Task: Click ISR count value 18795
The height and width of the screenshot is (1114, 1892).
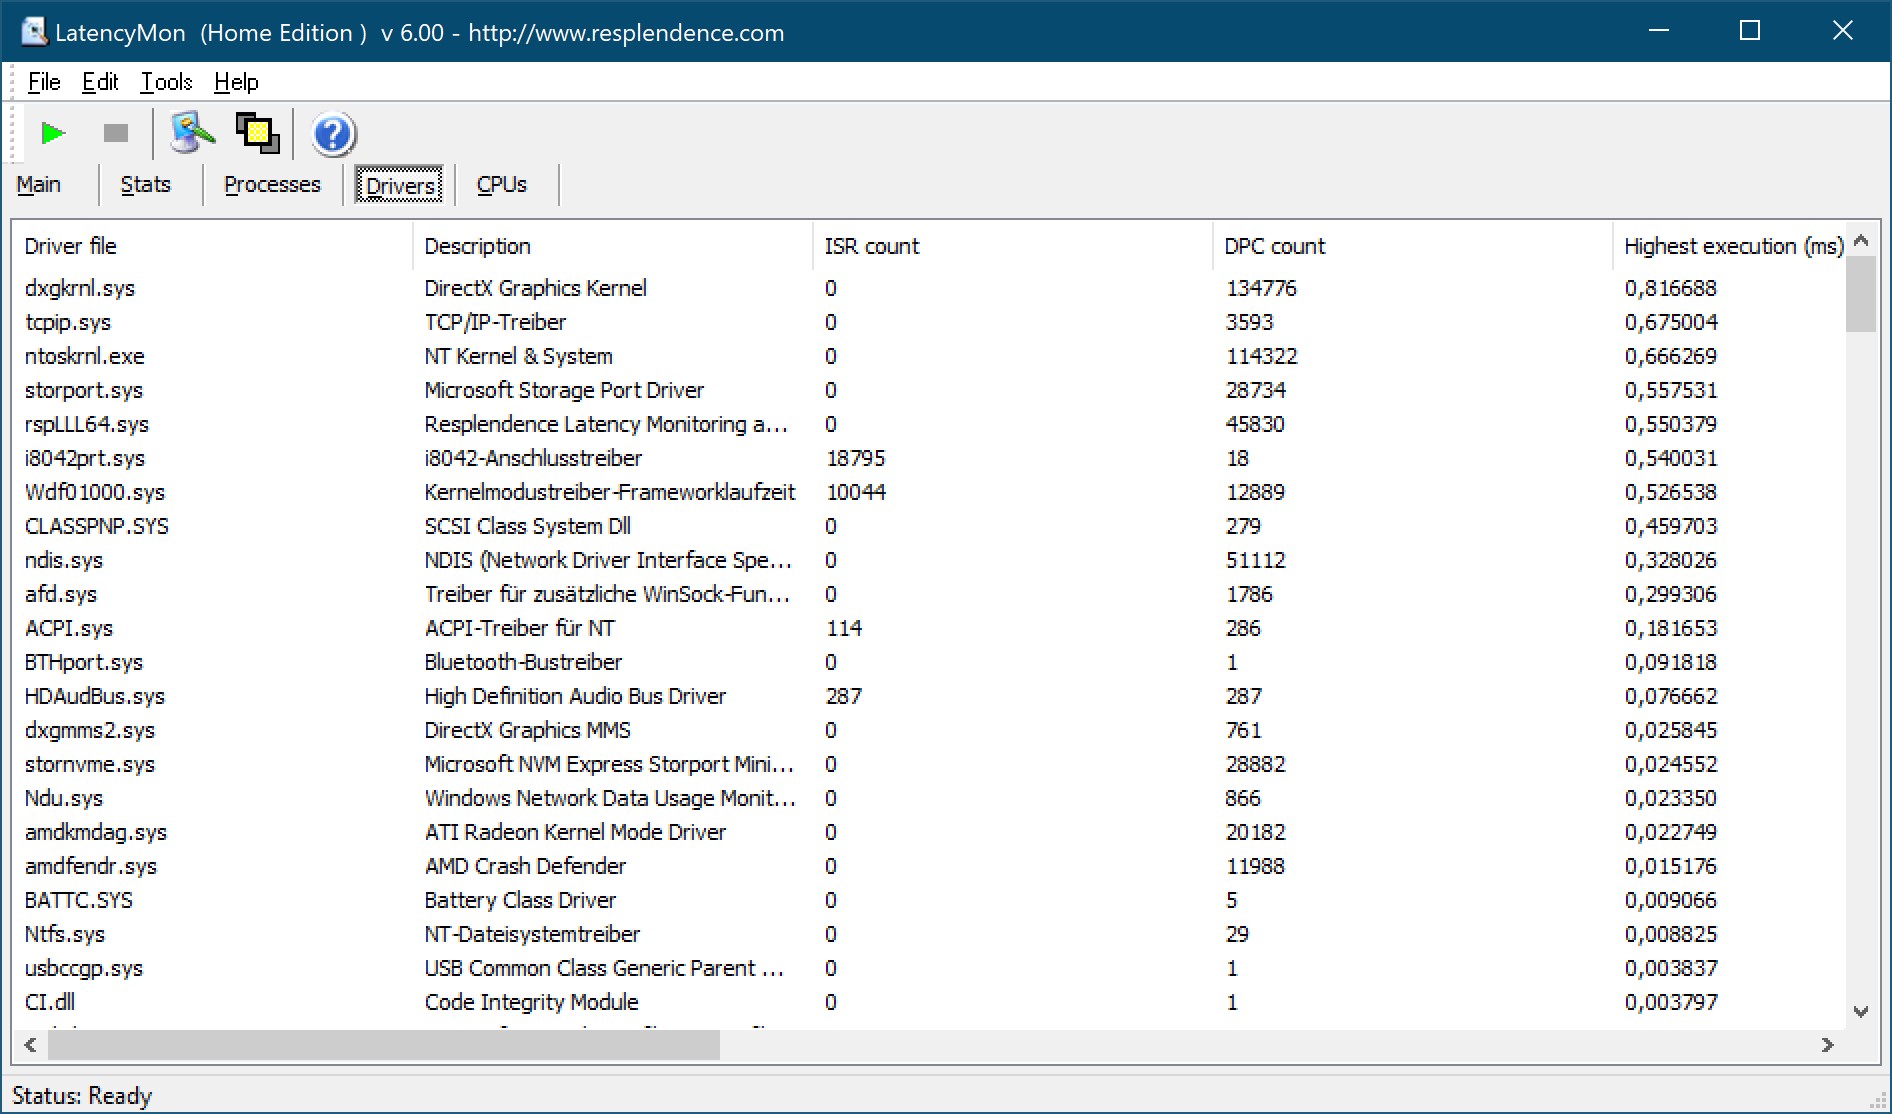Action: 856,458
